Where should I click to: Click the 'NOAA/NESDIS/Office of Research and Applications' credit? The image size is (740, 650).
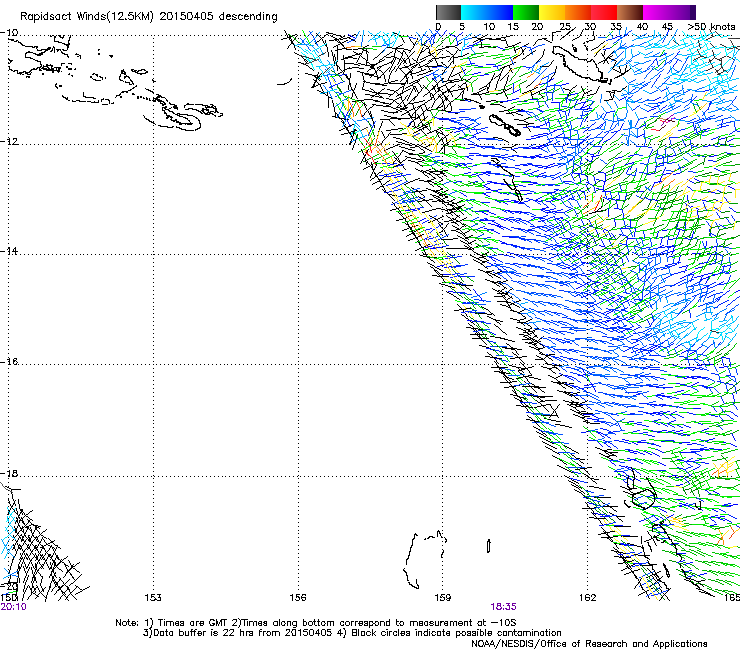tap(589, 644)
